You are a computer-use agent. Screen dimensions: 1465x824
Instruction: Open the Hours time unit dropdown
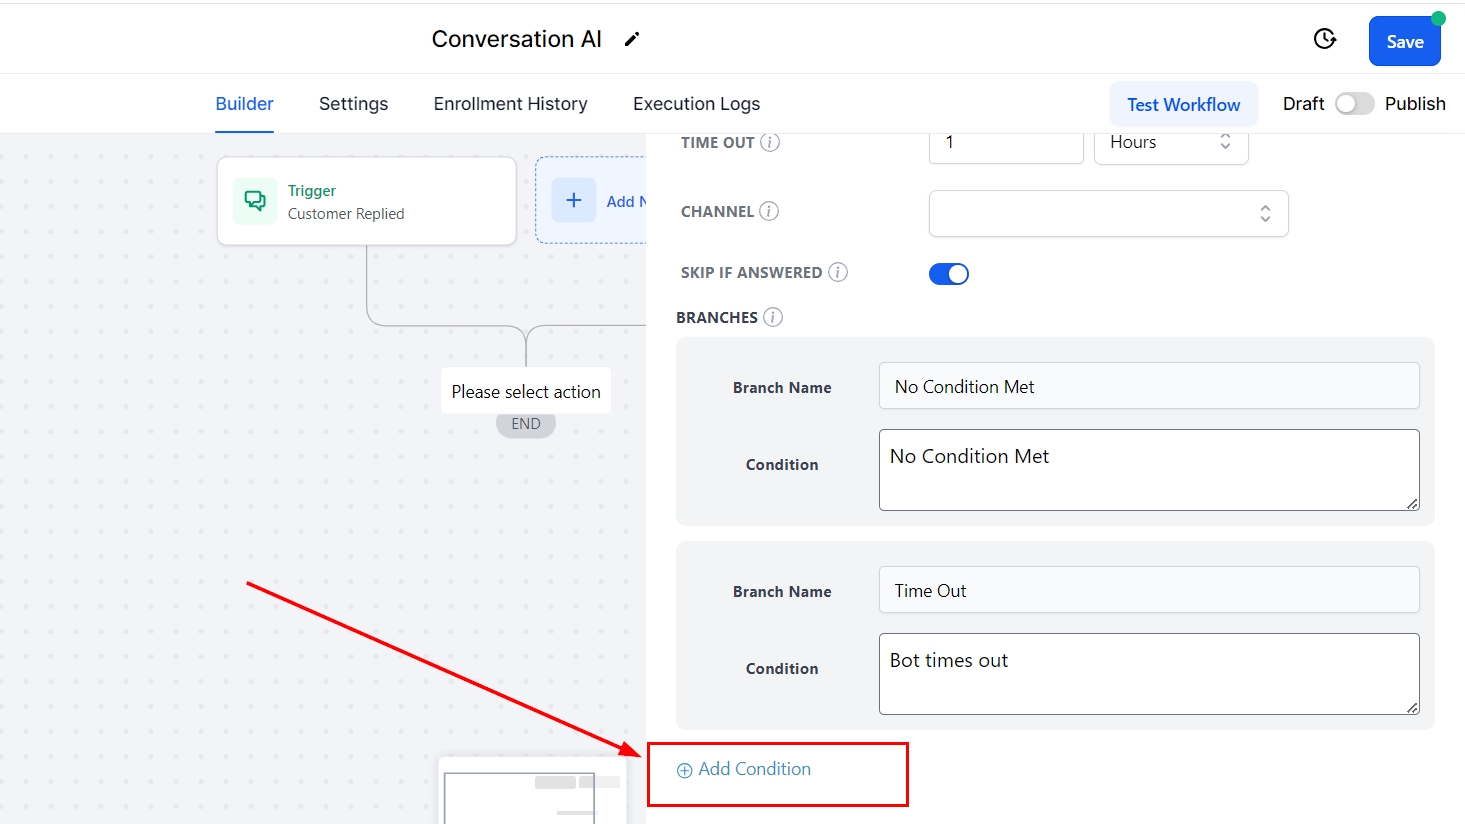1170,143
